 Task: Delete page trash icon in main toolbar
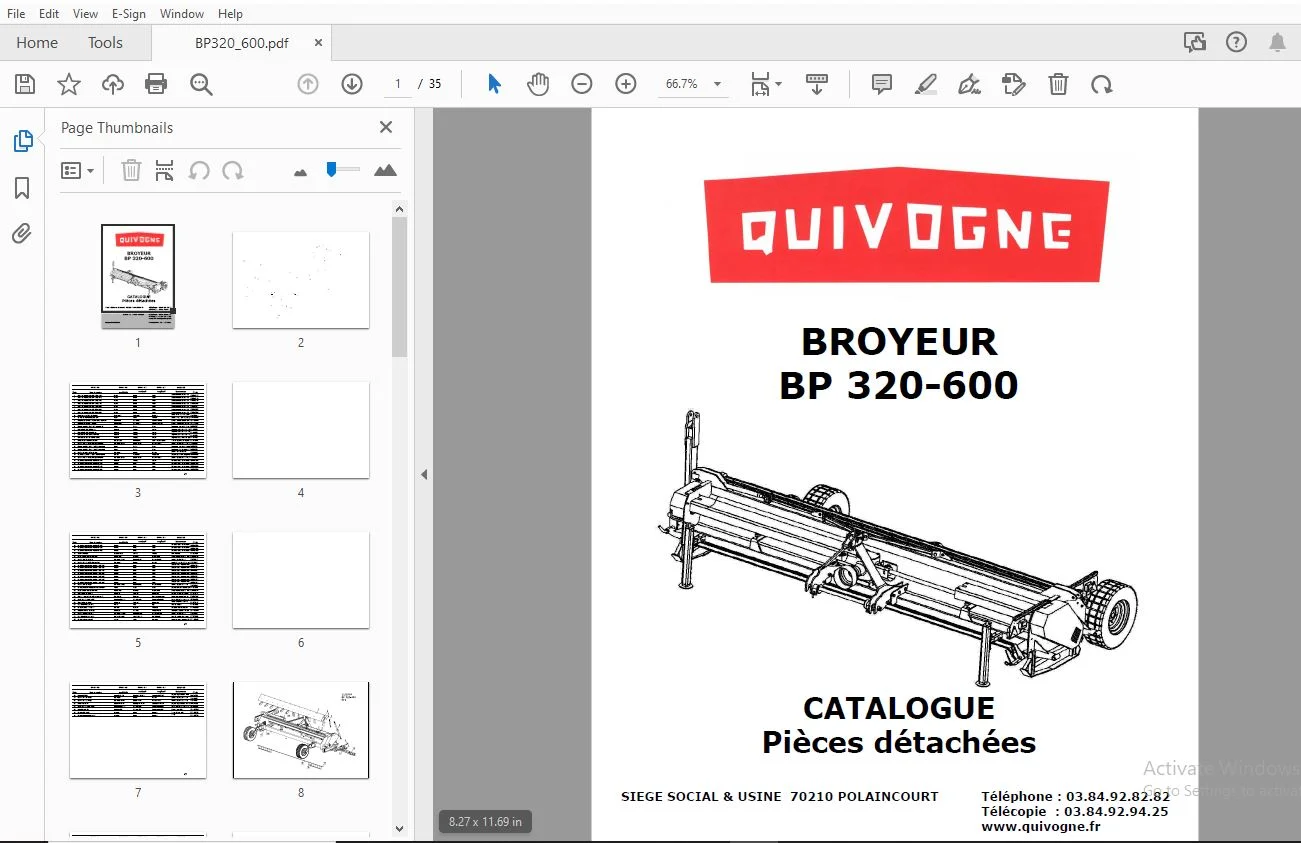coord(1058,84)
